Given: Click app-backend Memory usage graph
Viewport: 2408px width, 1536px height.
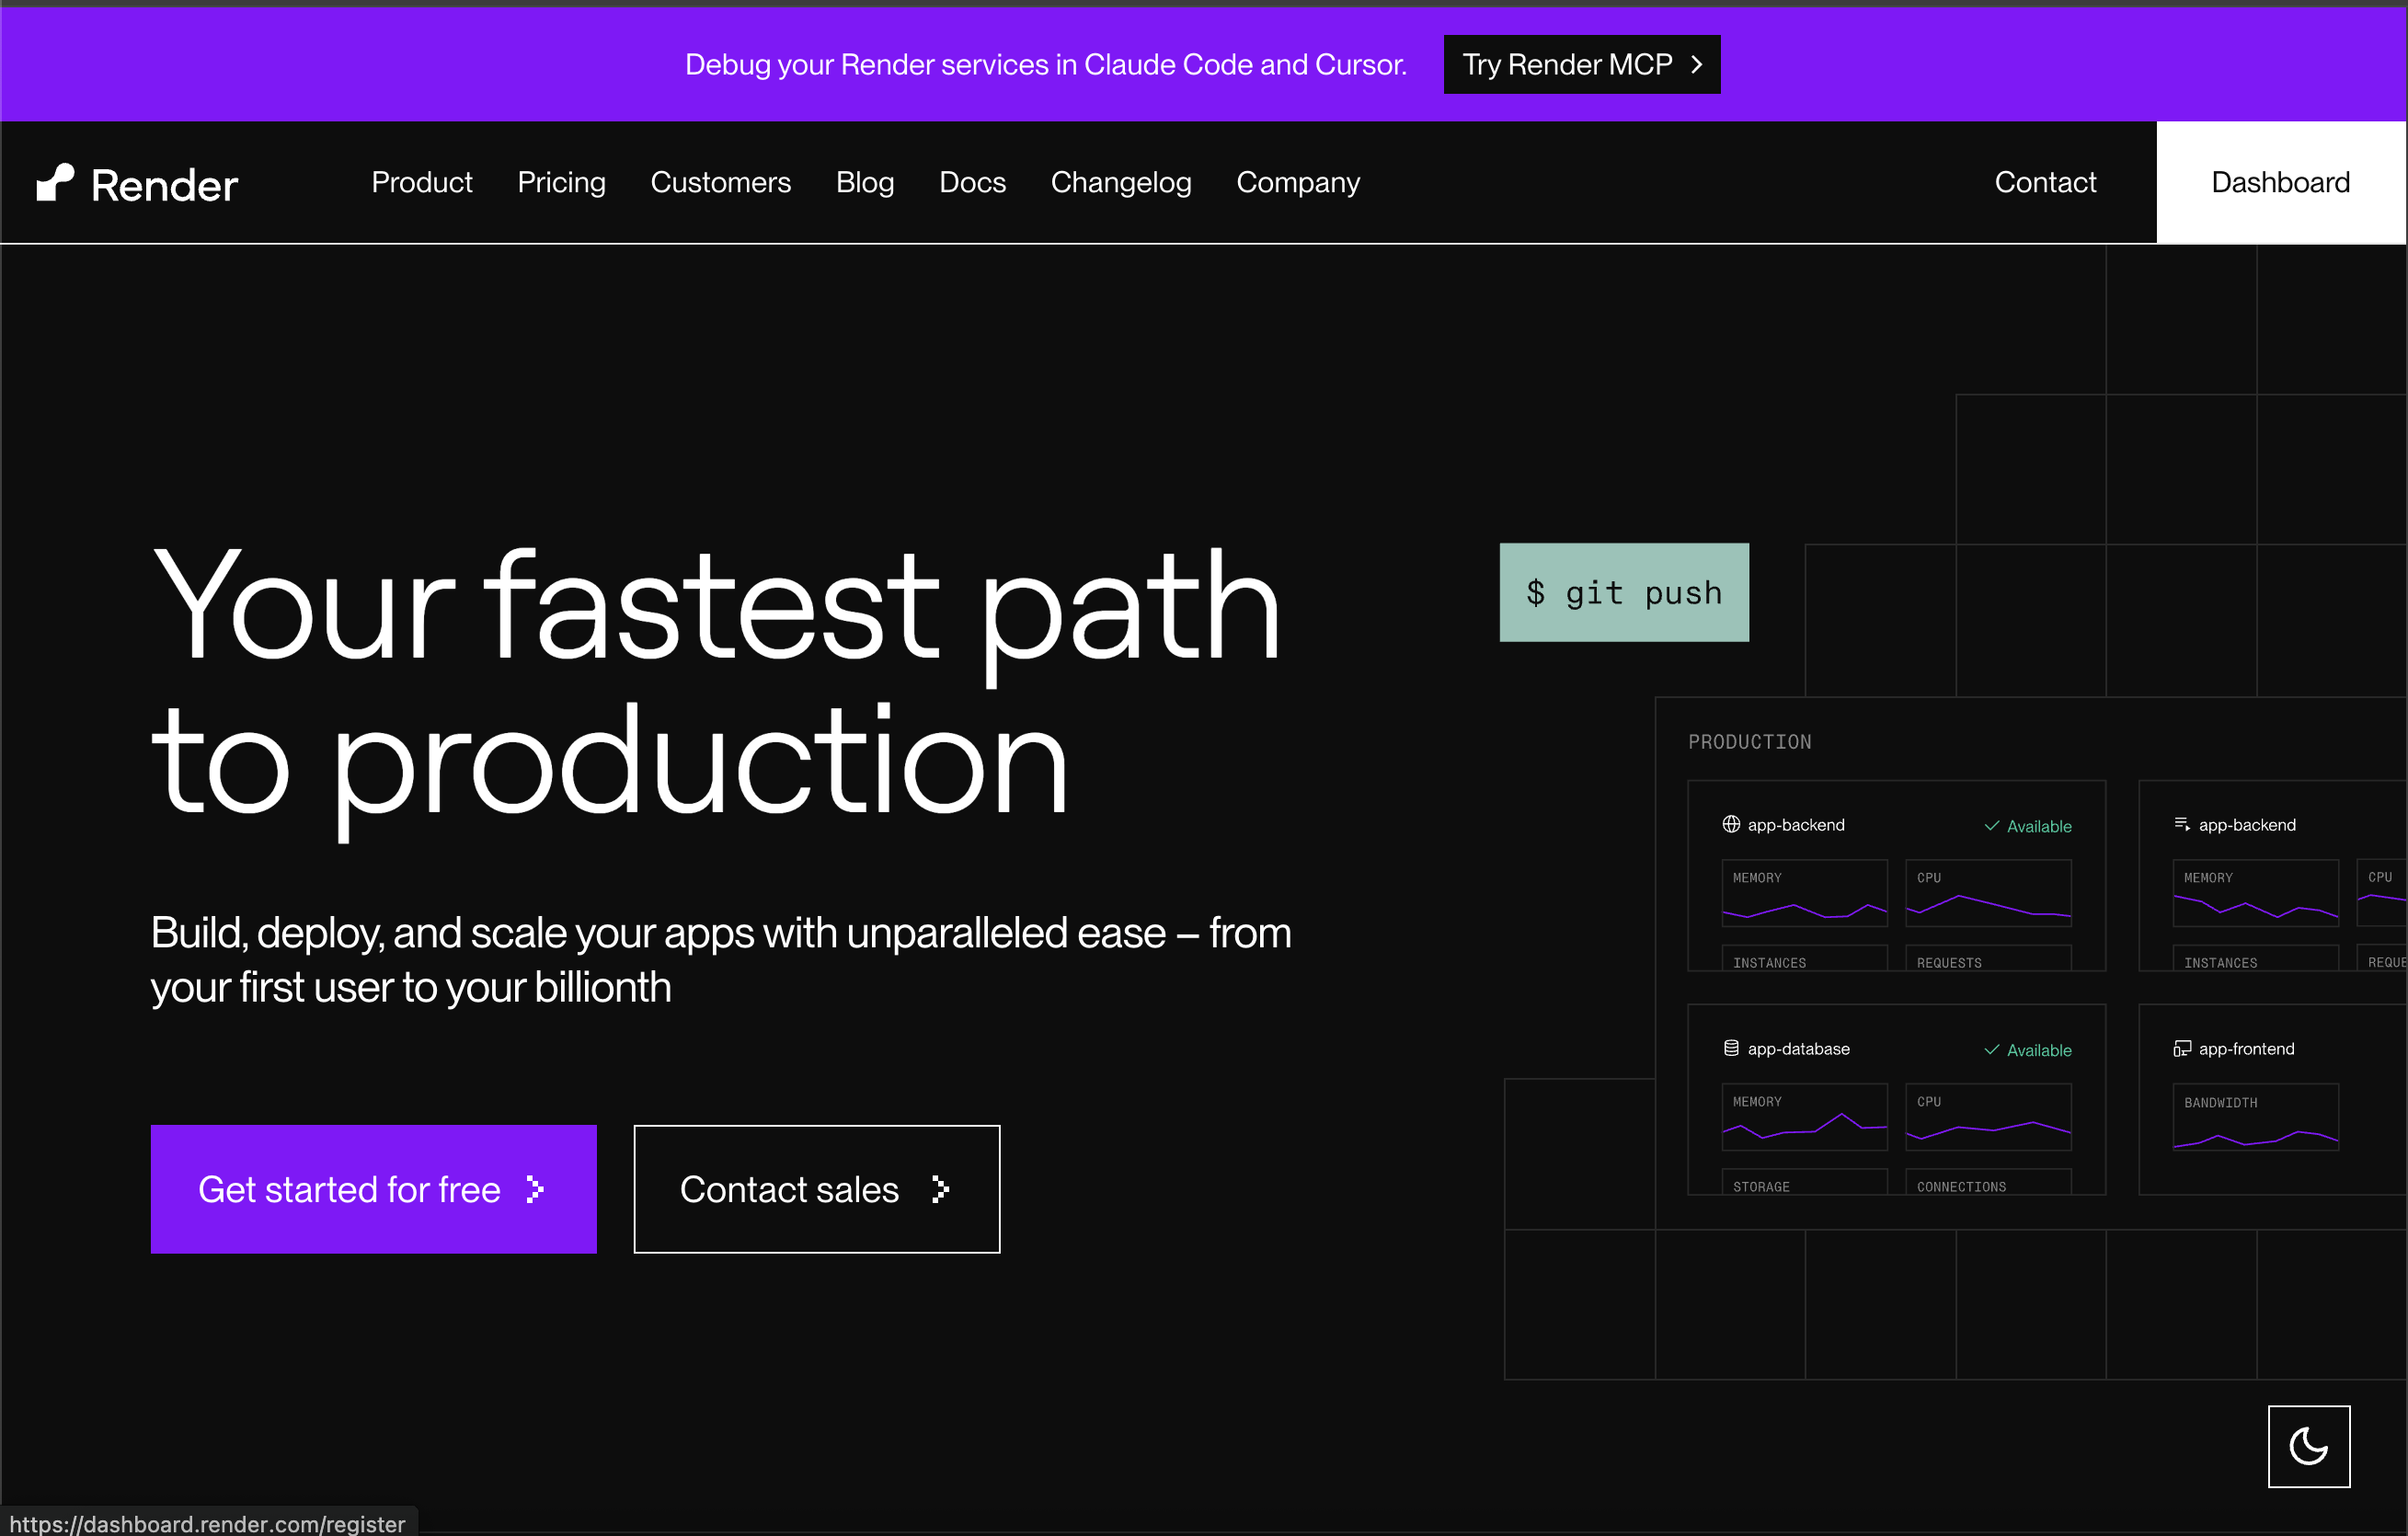Looking at the screenshot, I should pos(1804,893).
